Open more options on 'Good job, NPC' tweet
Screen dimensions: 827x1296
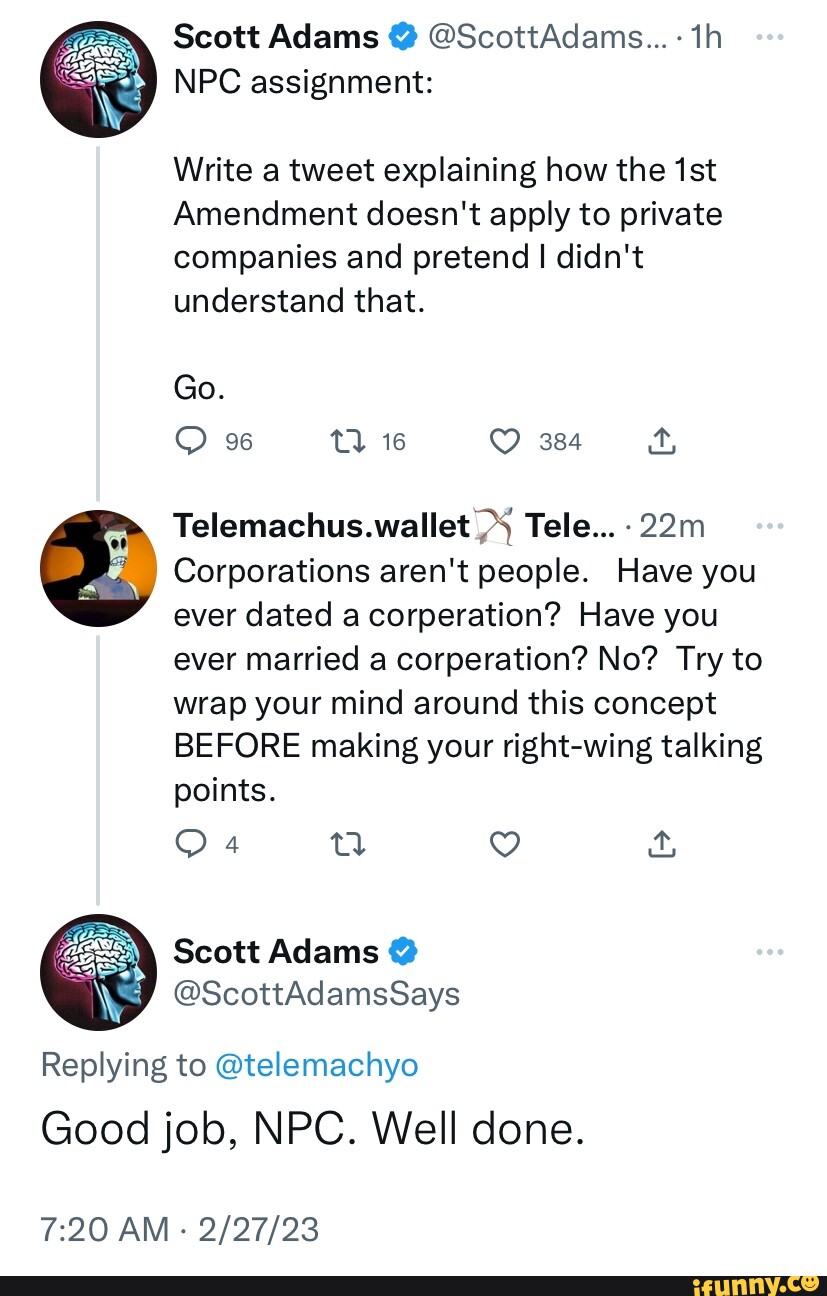(769, 951)
